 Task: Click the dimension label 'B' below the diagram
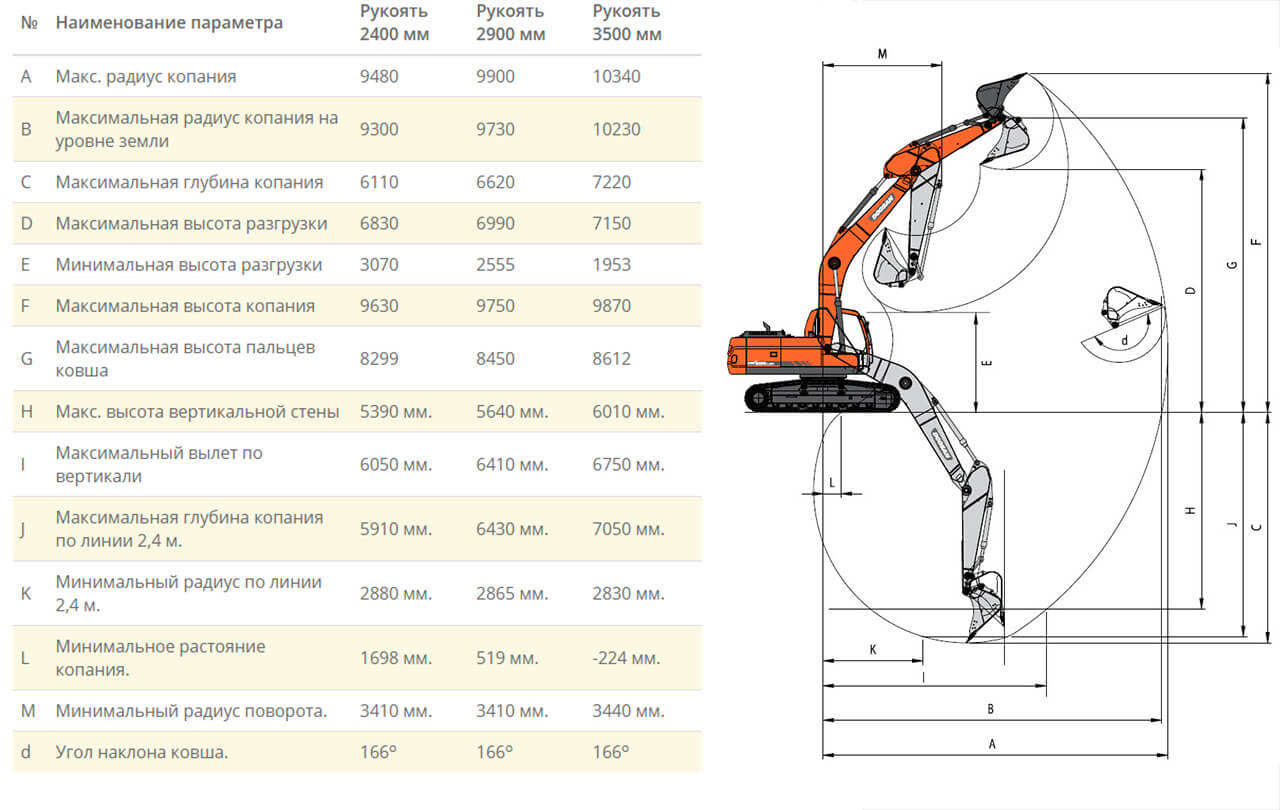[x=989, y=708]
